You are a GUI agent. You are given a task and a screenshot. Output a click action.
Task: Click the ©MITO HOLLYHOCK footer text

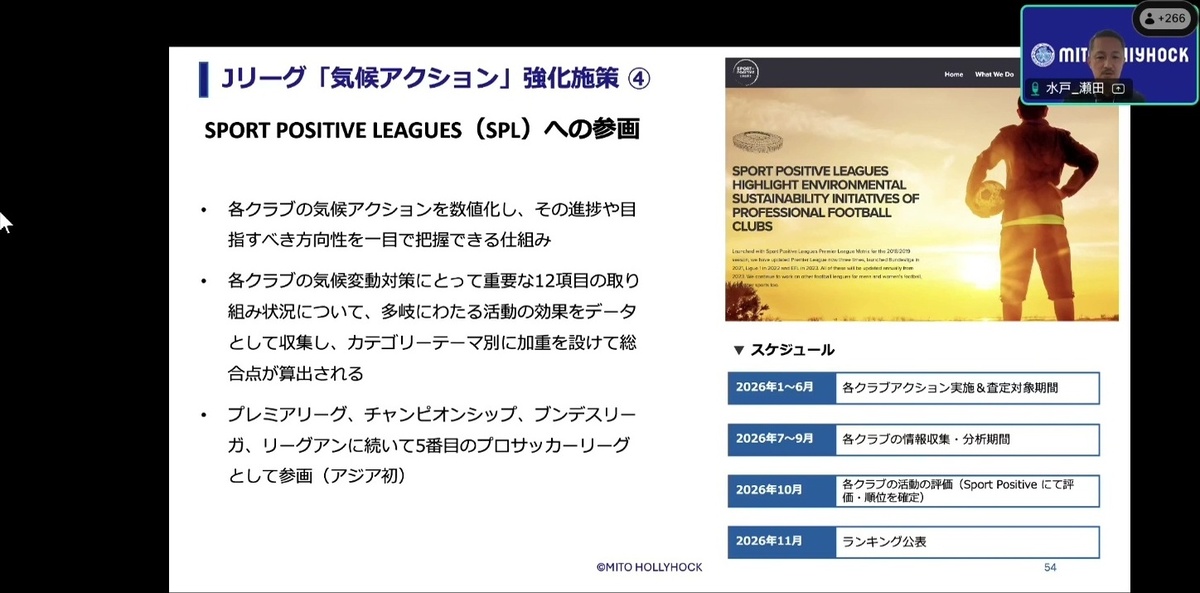(649, 567)
